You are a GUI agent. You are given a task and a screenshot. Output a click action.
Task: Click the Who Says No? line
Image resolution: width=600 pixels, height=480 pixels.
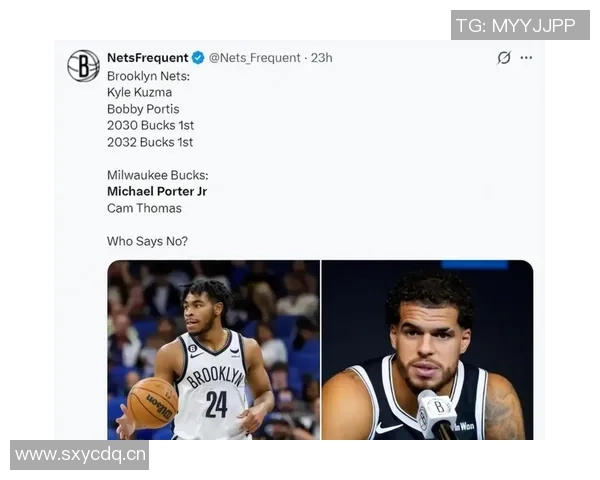pos(147,241)
